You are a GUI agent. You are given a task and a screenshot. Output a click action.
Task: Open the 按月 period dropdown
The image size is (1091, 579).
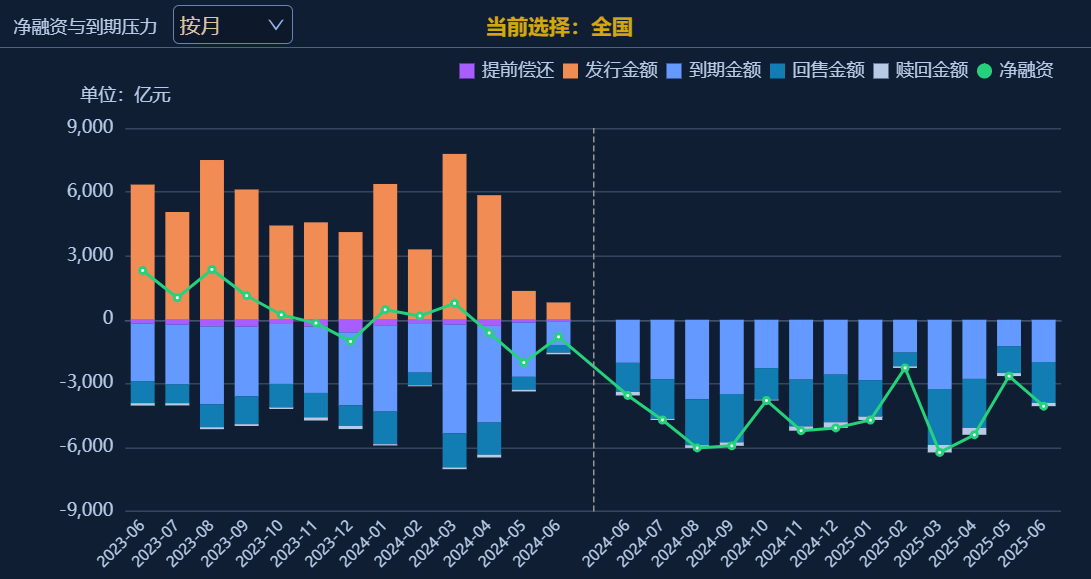coord(232,25)
